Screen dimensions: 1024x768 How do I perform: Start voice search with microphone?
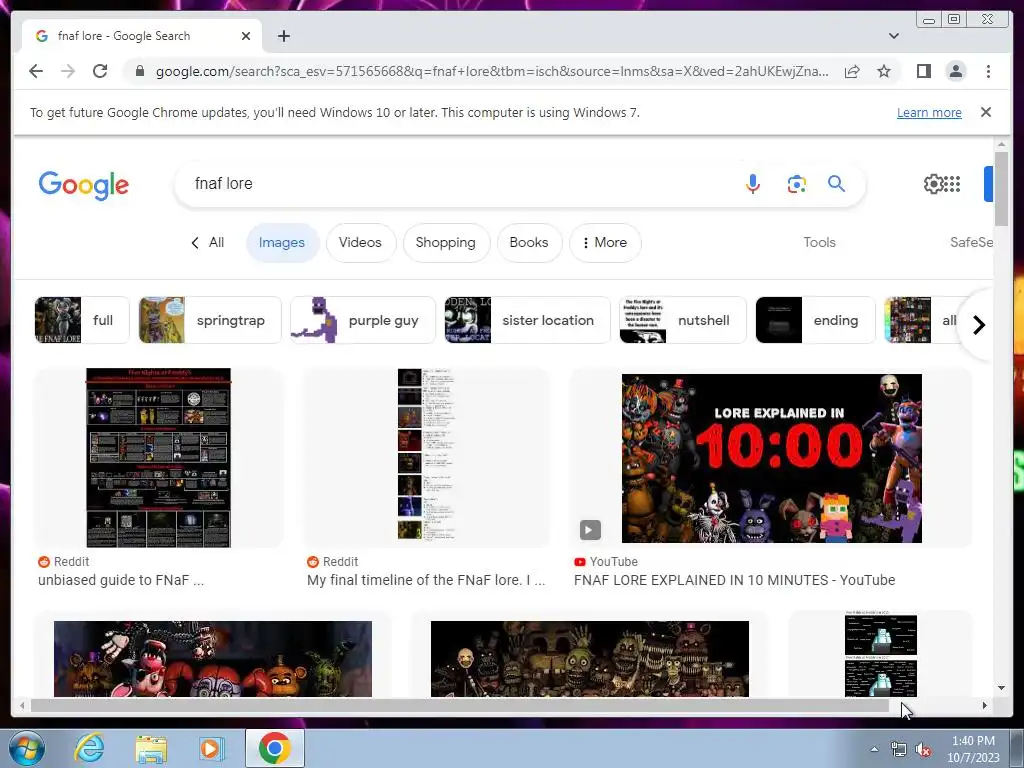752,184
